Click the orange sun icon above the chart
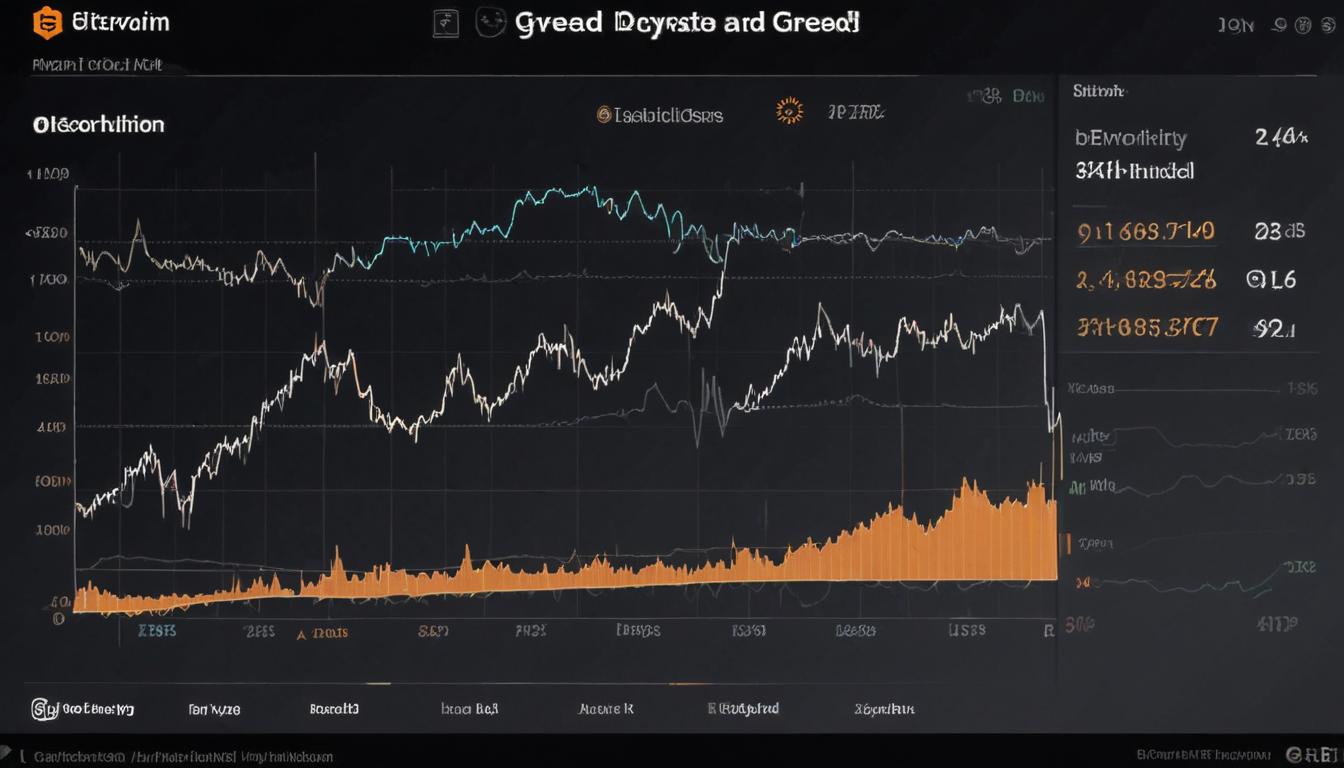 790,111
